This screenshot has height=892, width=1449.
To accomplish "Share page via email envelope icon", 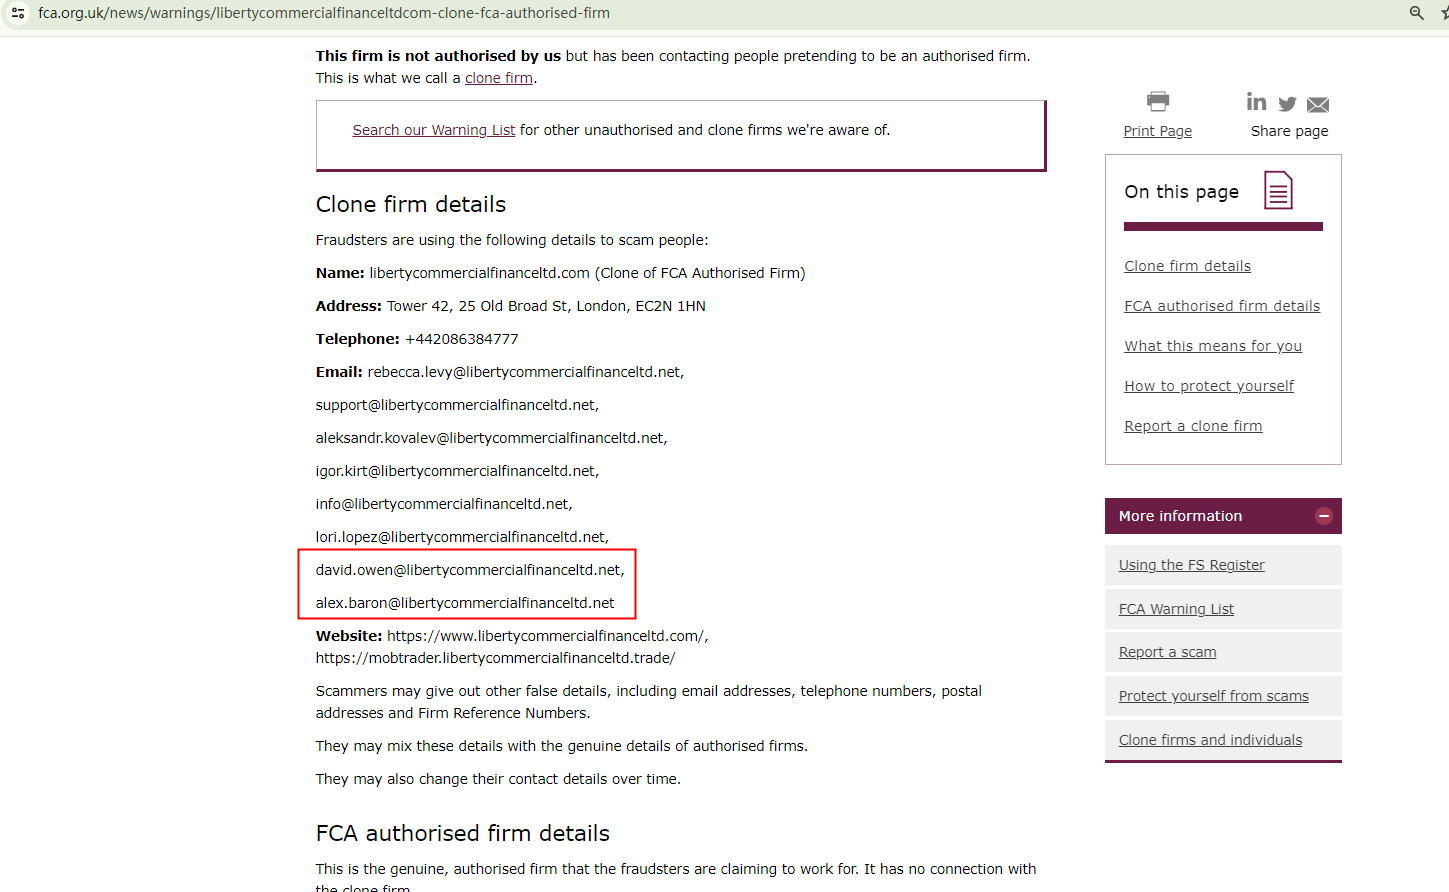I will click(x=1318, y=105).
